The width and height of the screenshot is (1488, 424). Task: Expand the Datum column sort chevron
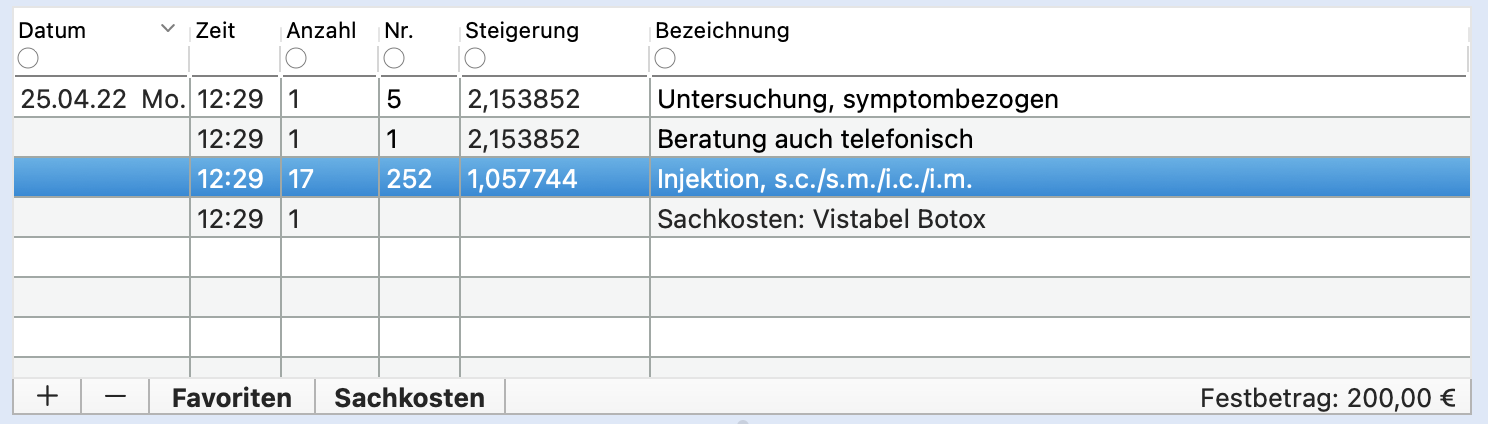[x=168, y=30]
